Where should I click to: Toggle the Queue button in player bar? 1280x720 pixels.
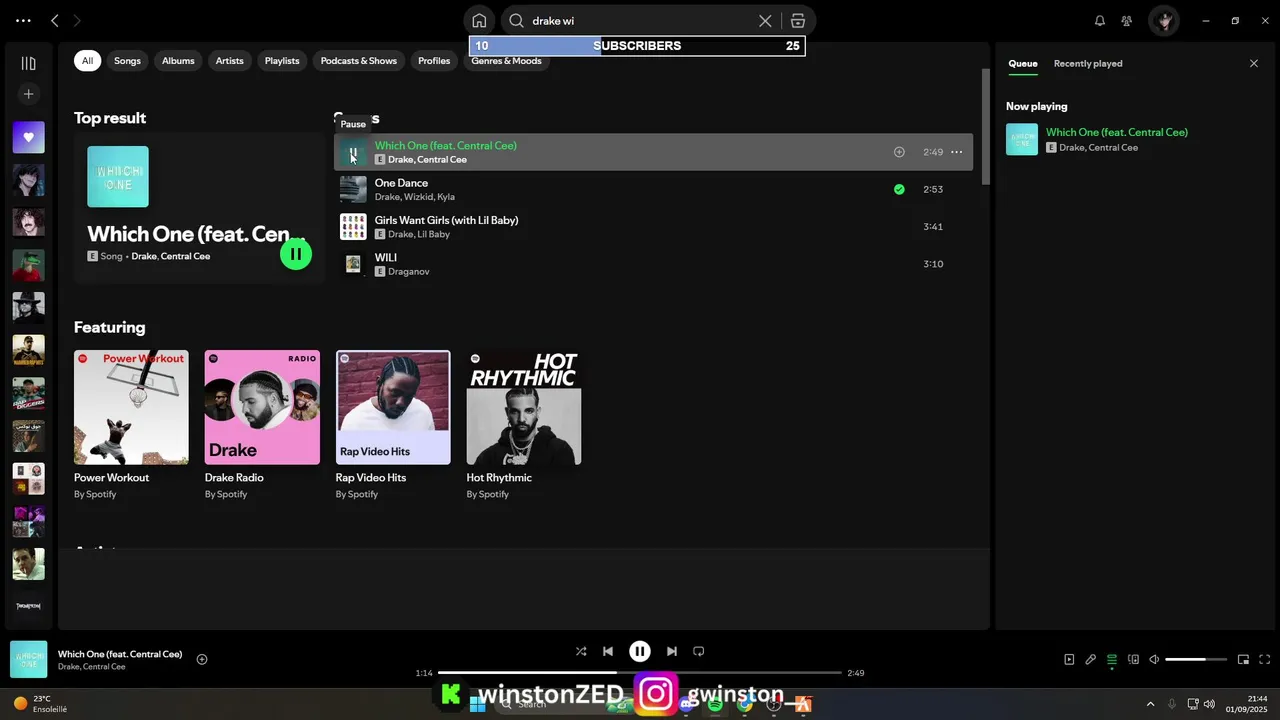coord(1112,659)
